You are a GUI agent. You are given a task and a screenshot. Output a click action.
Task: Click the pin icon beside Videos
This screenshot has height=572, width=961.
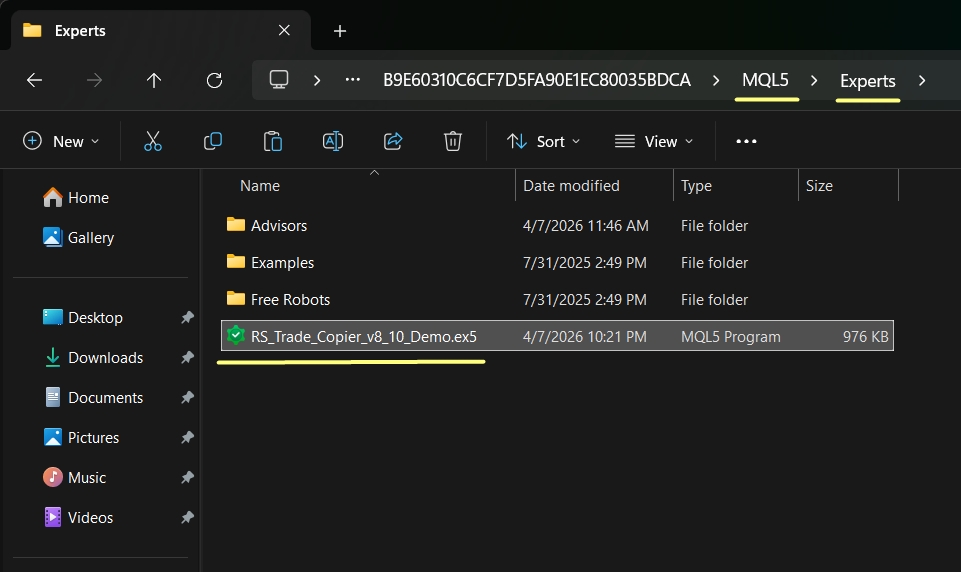188,517
